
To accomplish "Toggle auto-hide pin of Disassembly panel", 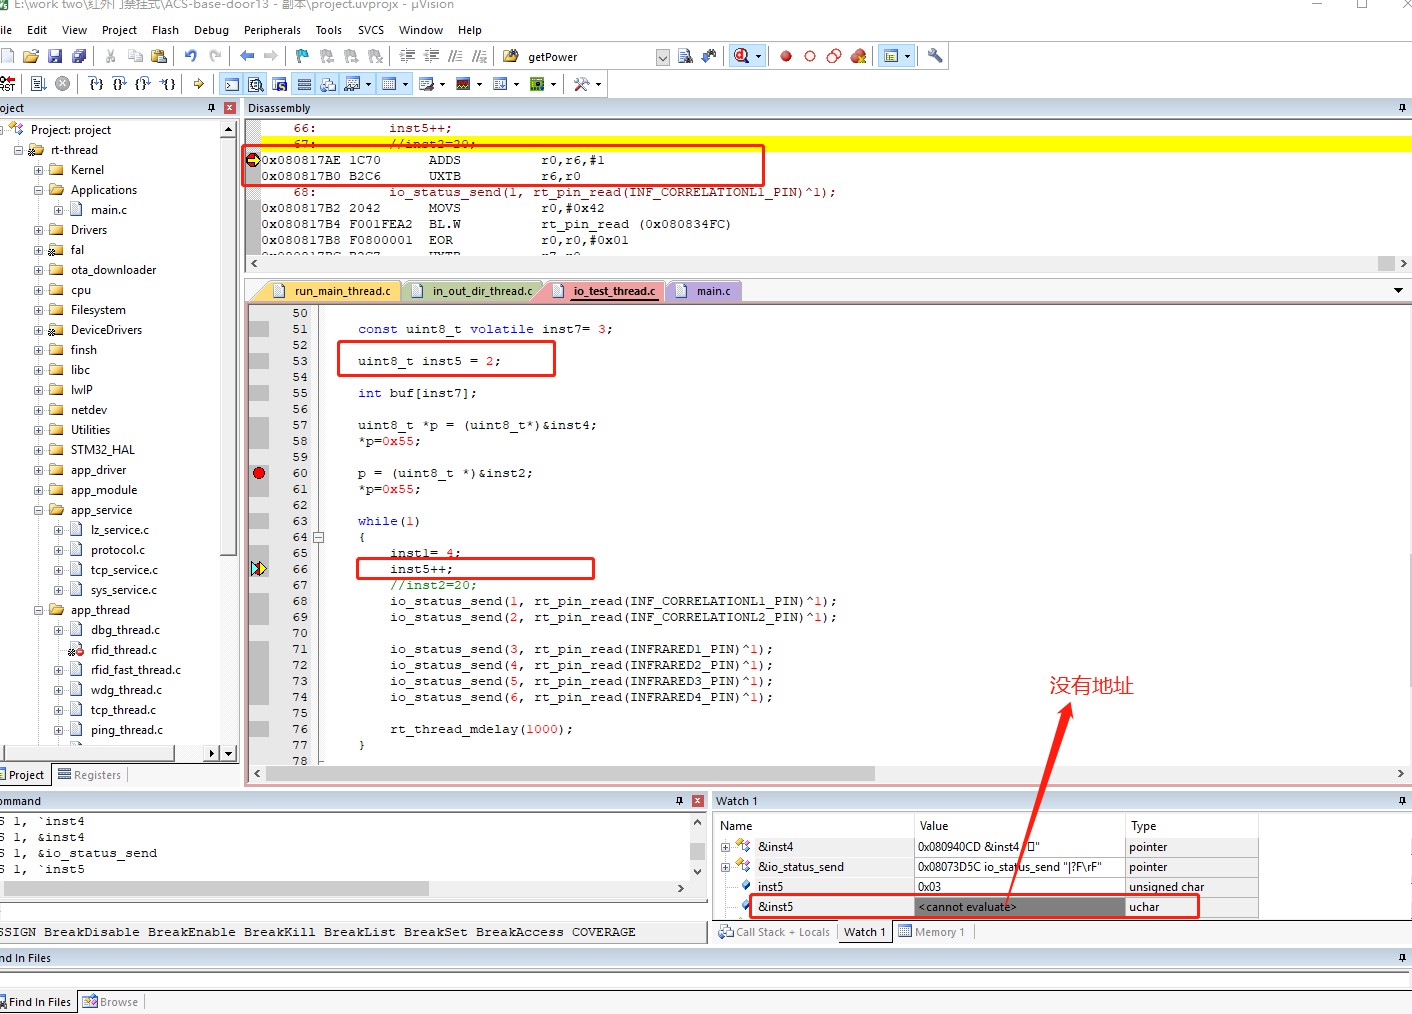I will tap(1402, 108).
